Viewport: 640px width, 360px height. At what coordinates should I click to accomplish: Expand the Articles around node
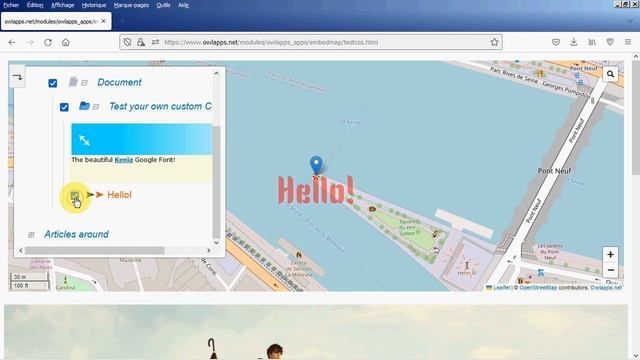pyautogui.click(x=31, y=235)
